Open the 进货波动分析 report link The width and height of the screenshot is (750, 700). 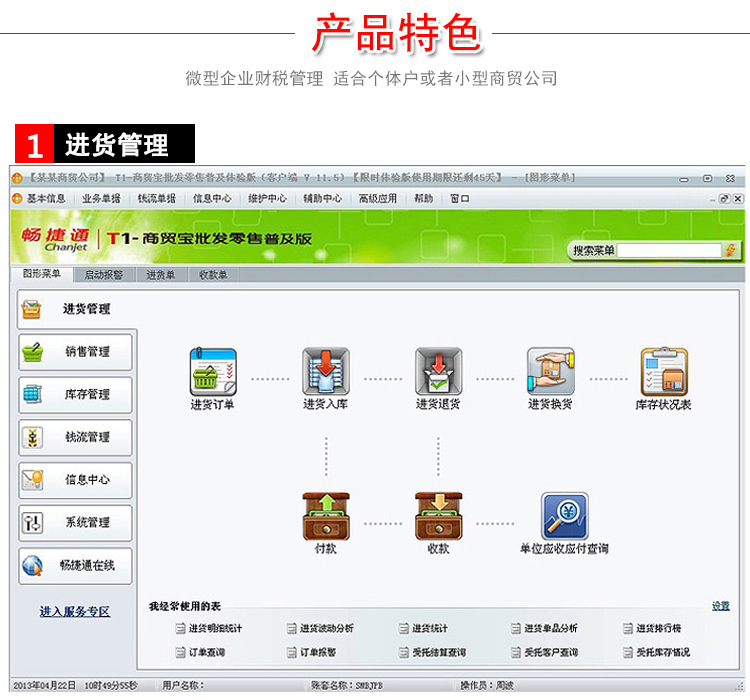tap(327, 628)
